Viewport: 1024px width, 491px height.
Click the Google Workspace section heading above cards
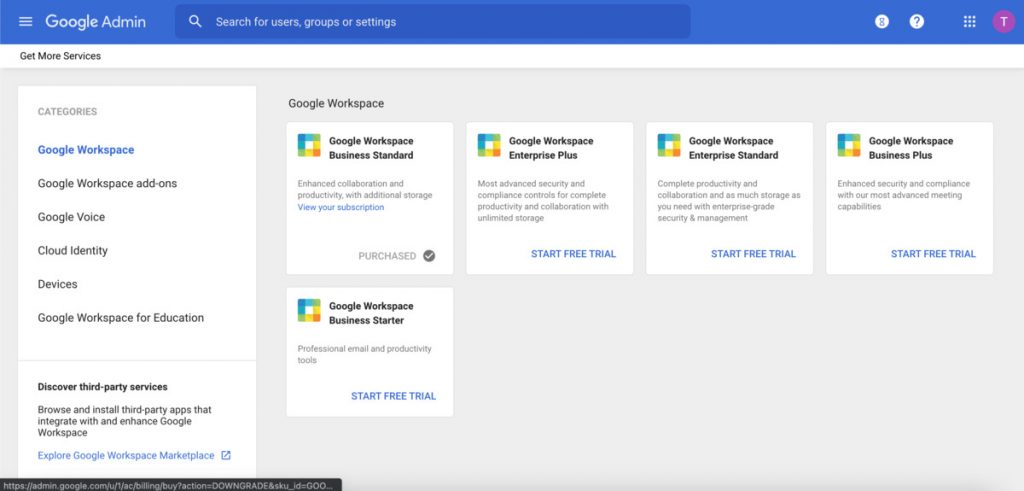[336, 103]
